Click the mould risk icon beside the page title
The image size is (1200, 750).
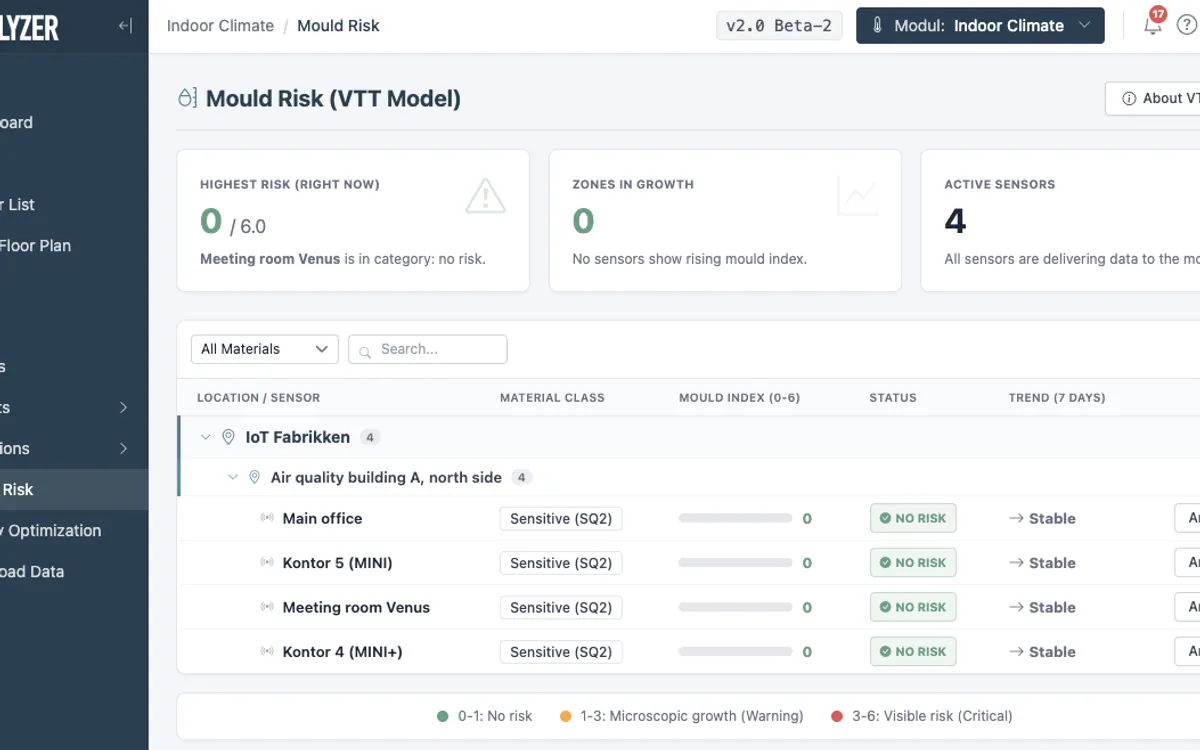tap(187, 98)
